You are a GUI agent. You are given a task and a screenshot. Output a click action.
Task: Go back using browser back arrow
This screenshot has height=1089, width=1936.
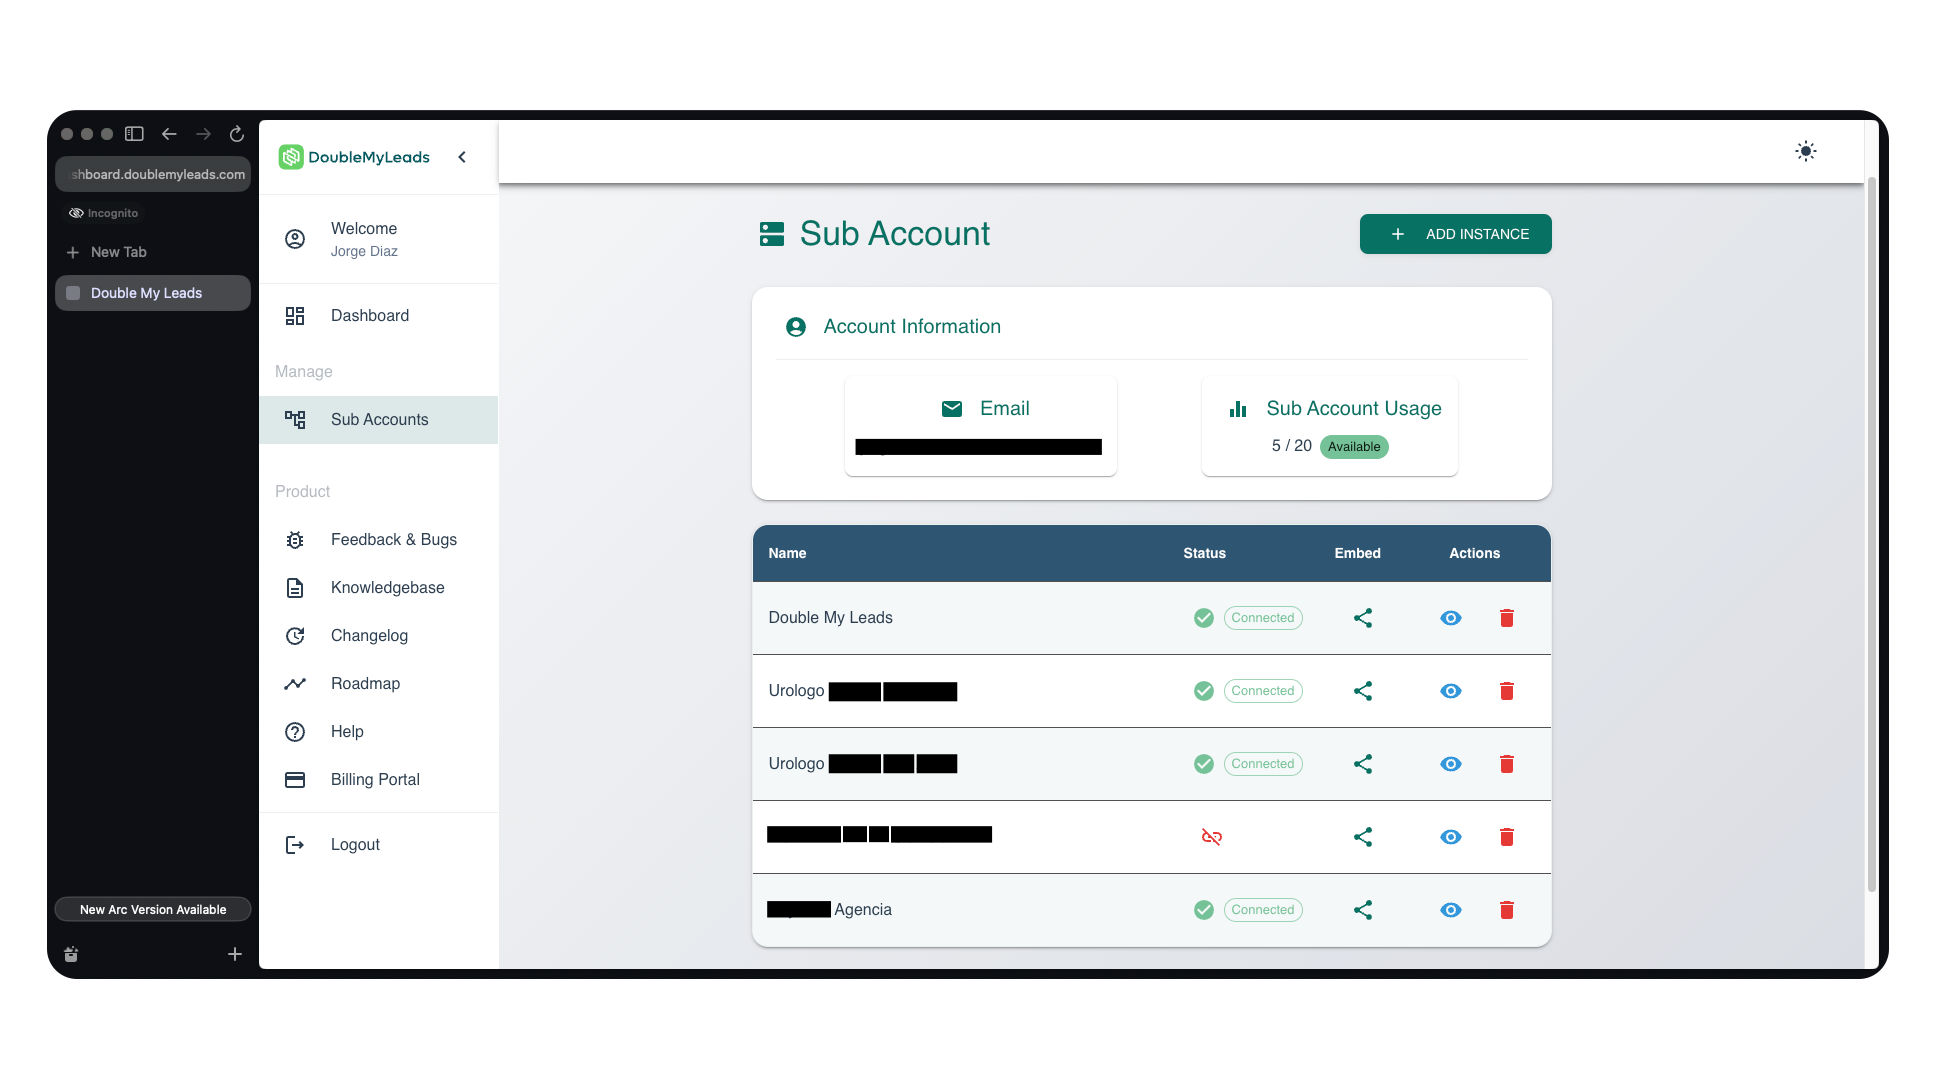click(169, 134)
